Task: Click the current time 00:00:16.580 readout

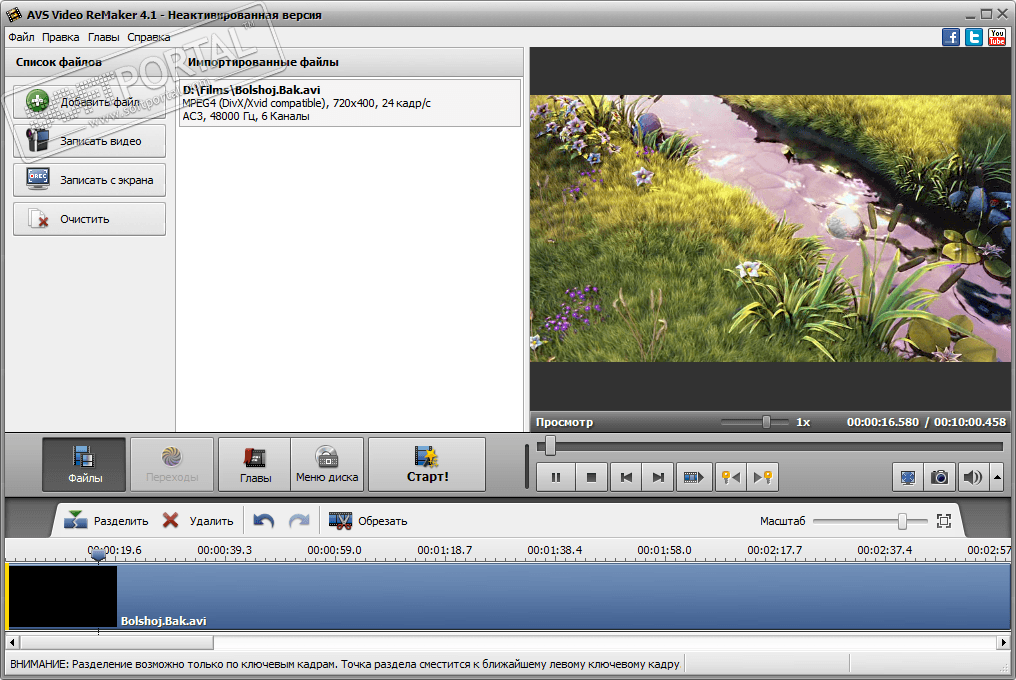Action: coord(883,422)
